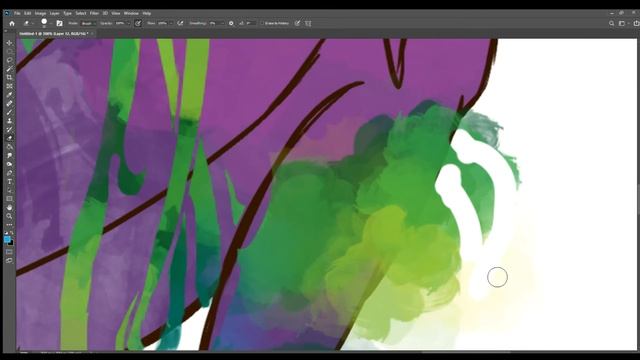Open the File menu
Image resolution: width=640 pixels, height=360 pixels.
tap(17, 13)
